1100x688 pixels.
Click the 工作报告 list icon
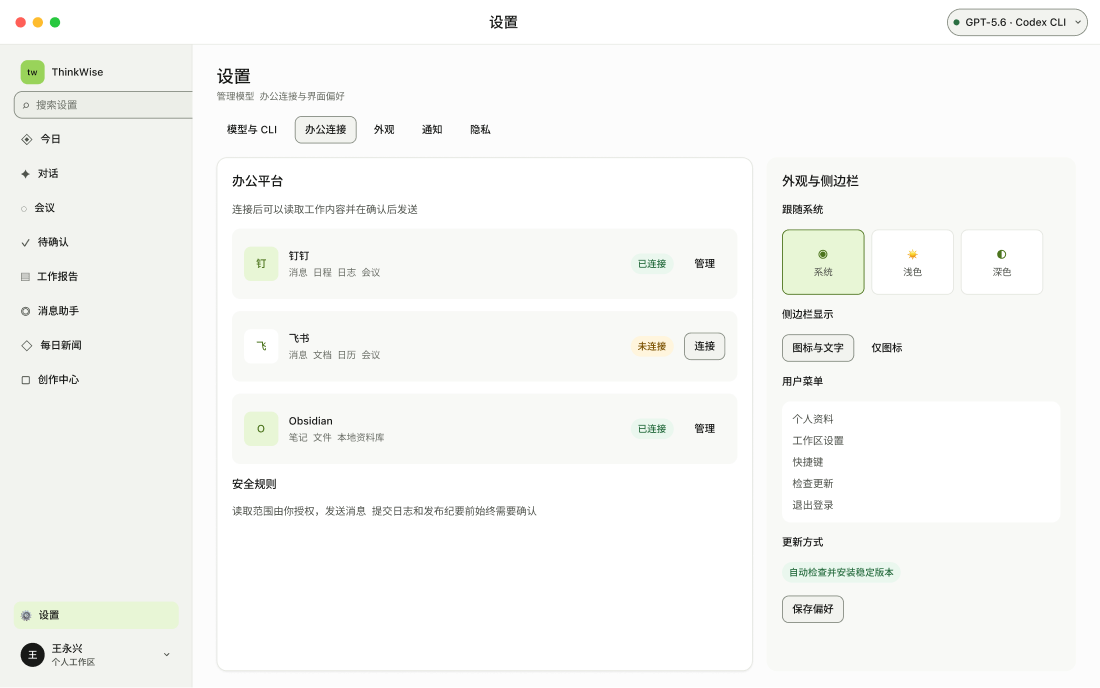[x=25, y=277]
